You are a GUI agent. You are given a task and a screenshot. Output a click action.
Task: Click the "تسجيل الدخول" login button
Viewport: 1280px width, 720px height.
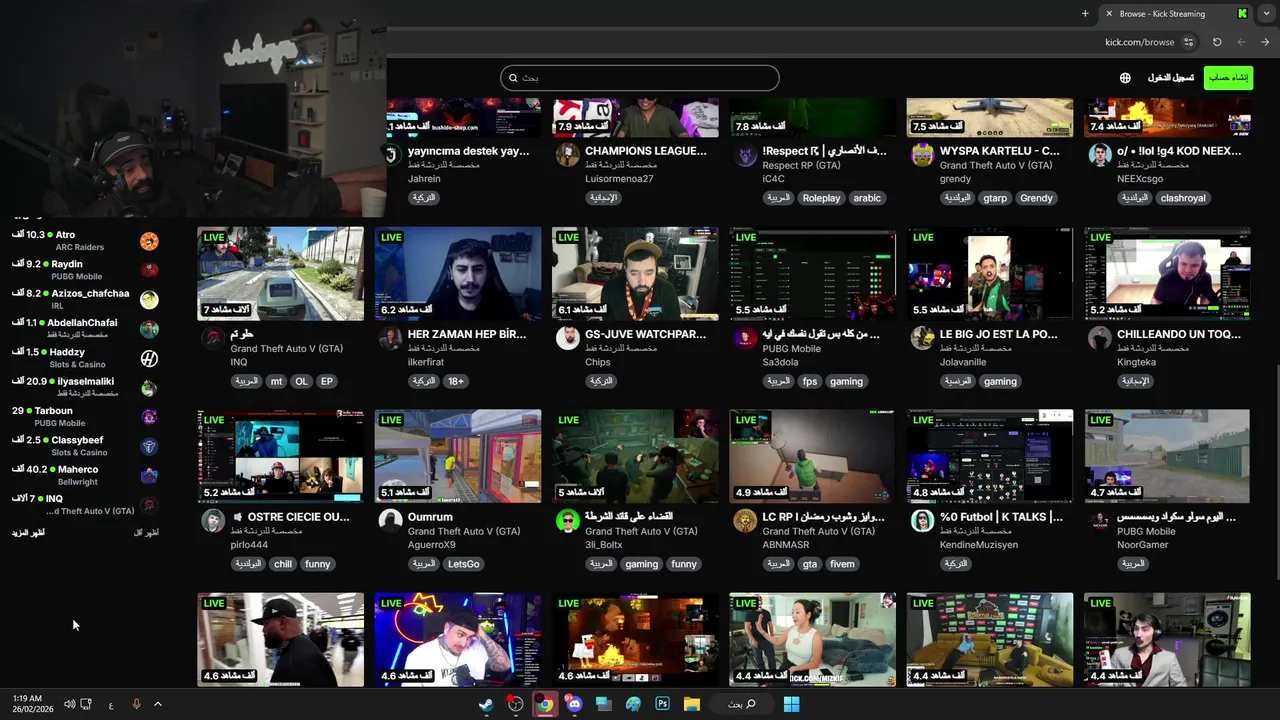[1171, 78]
